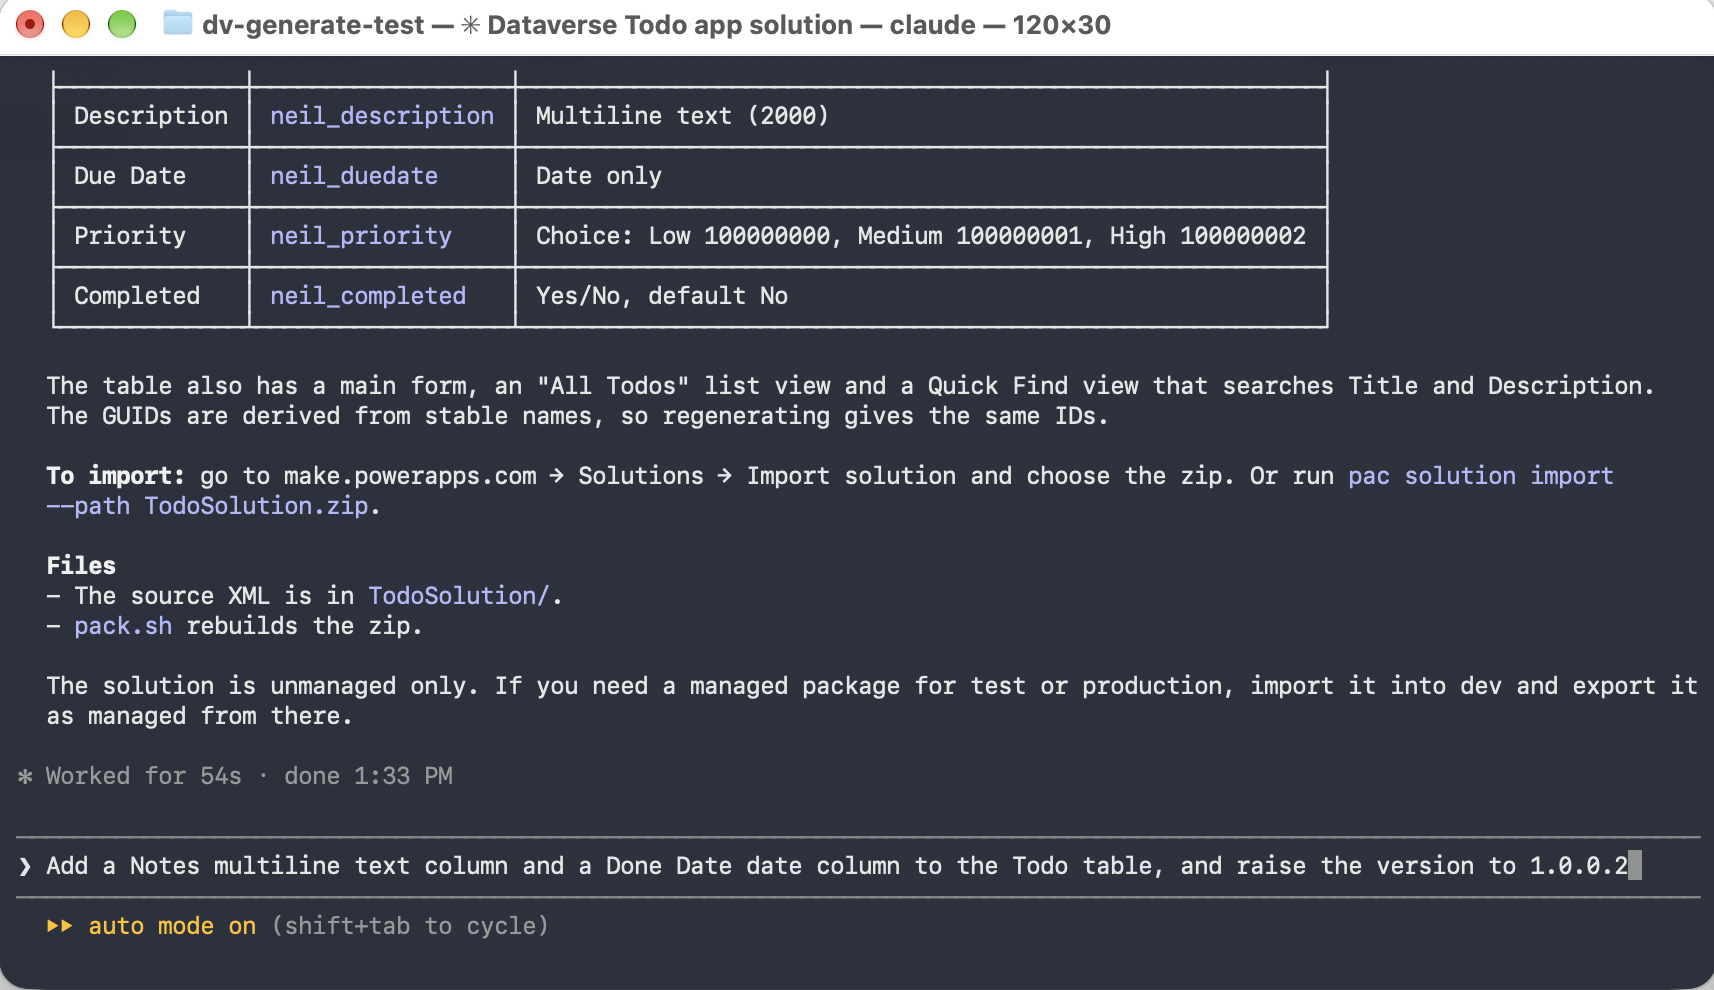The width and height of the screenshot is (1714, 990).
Task: Click the 'pac solution import' command text
Action: tap(1481, 476)
